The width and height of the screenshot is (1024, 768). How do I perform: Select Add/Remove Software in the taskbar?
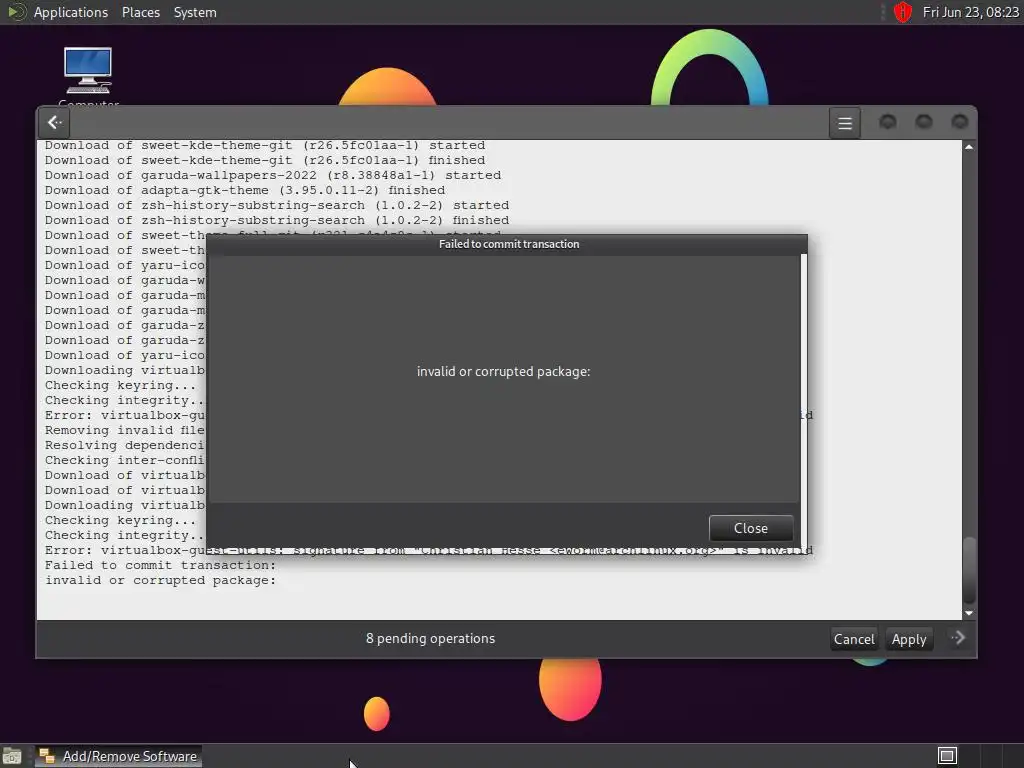coord(118,756)
